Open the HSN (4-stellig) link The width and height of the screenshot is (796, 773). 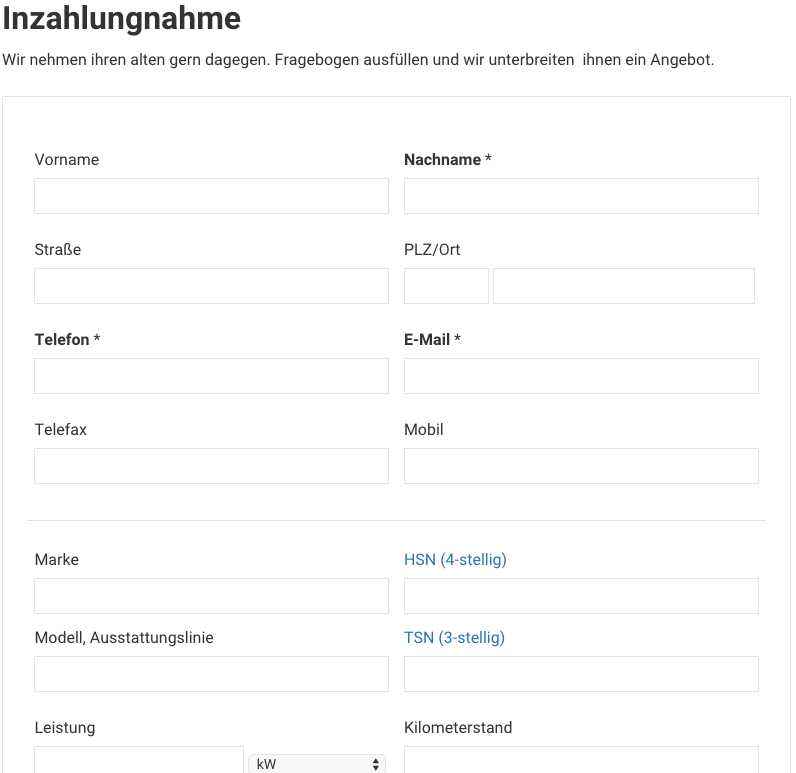click(x=455, y=560)
